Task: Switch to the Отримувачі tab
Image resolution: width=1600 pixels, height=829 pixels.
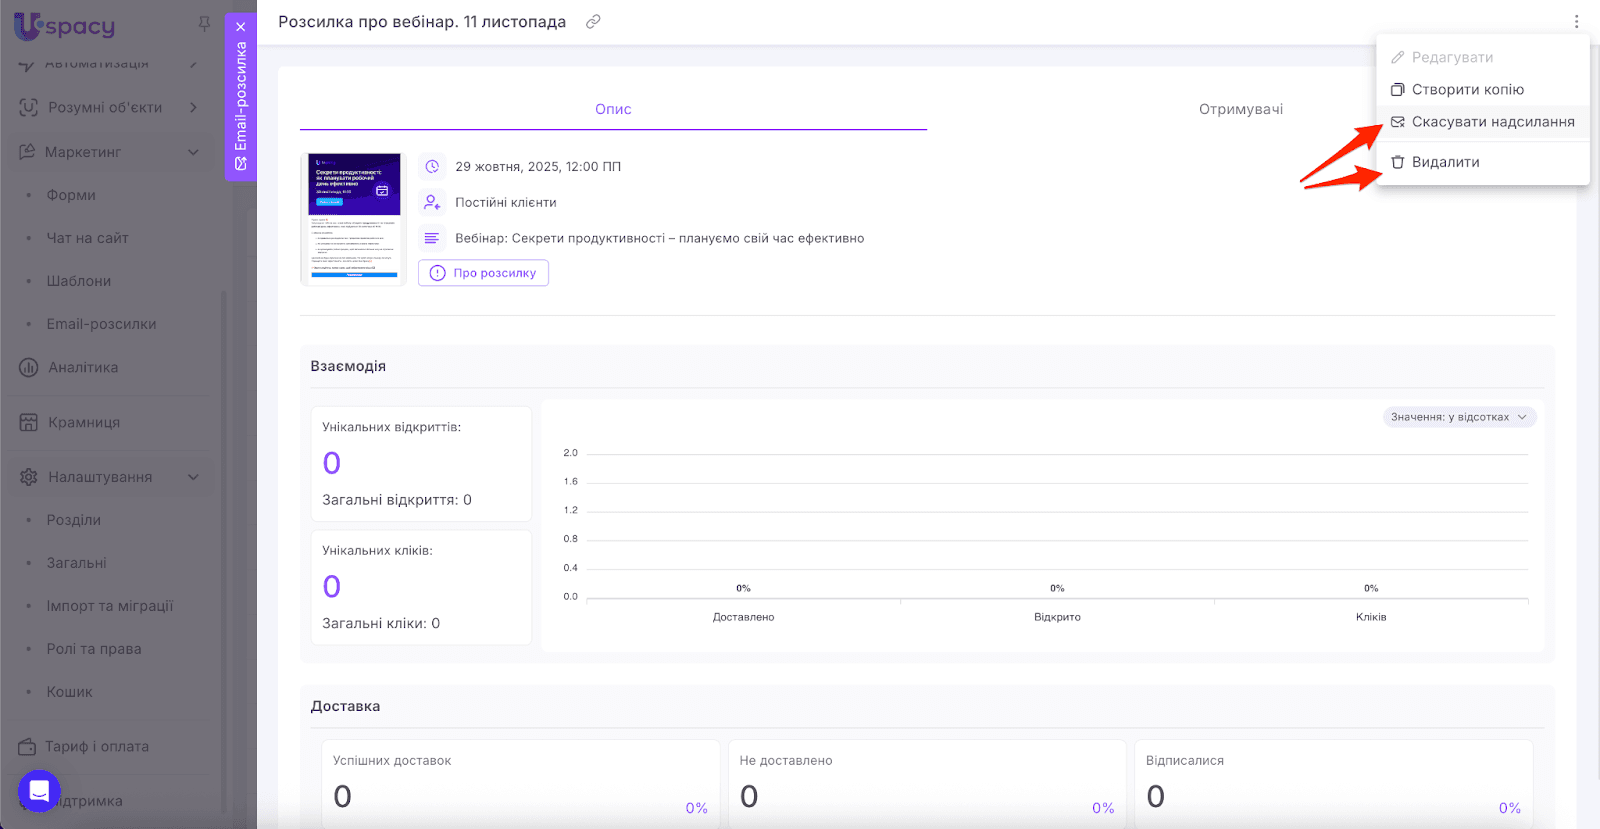Action: click(x=1240, y=109)
